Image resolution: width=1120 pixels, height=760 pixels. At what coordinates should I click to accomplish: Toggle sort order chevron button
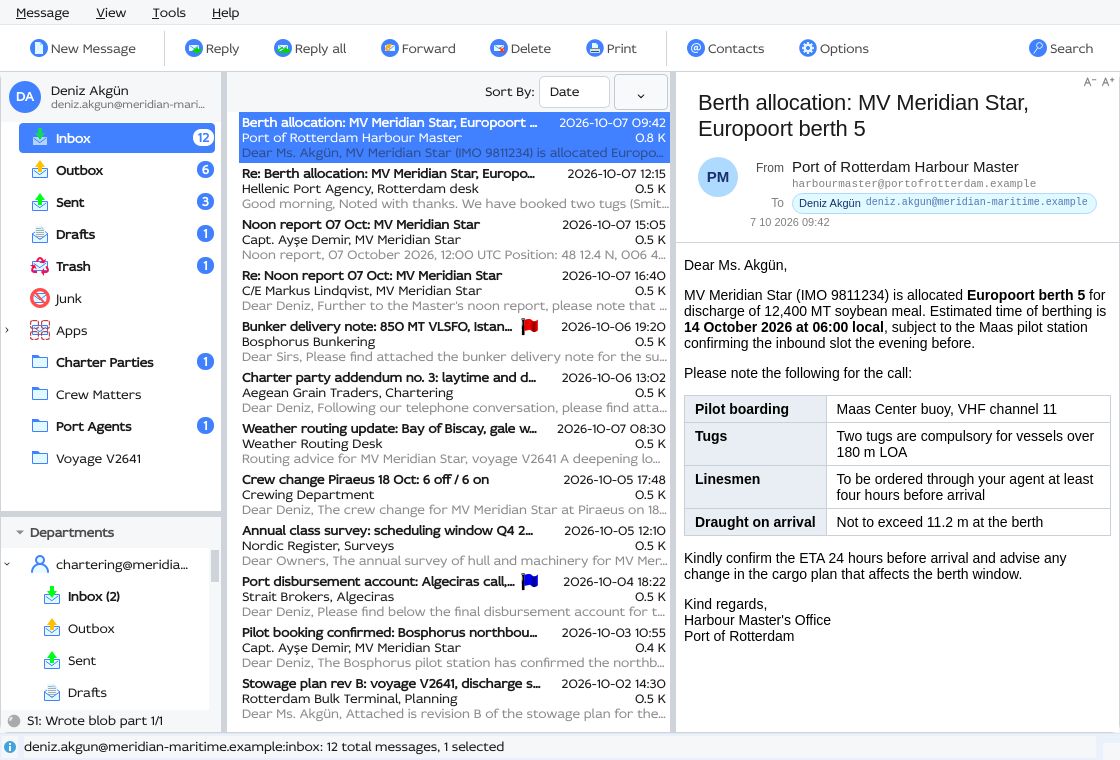[641, 92]
